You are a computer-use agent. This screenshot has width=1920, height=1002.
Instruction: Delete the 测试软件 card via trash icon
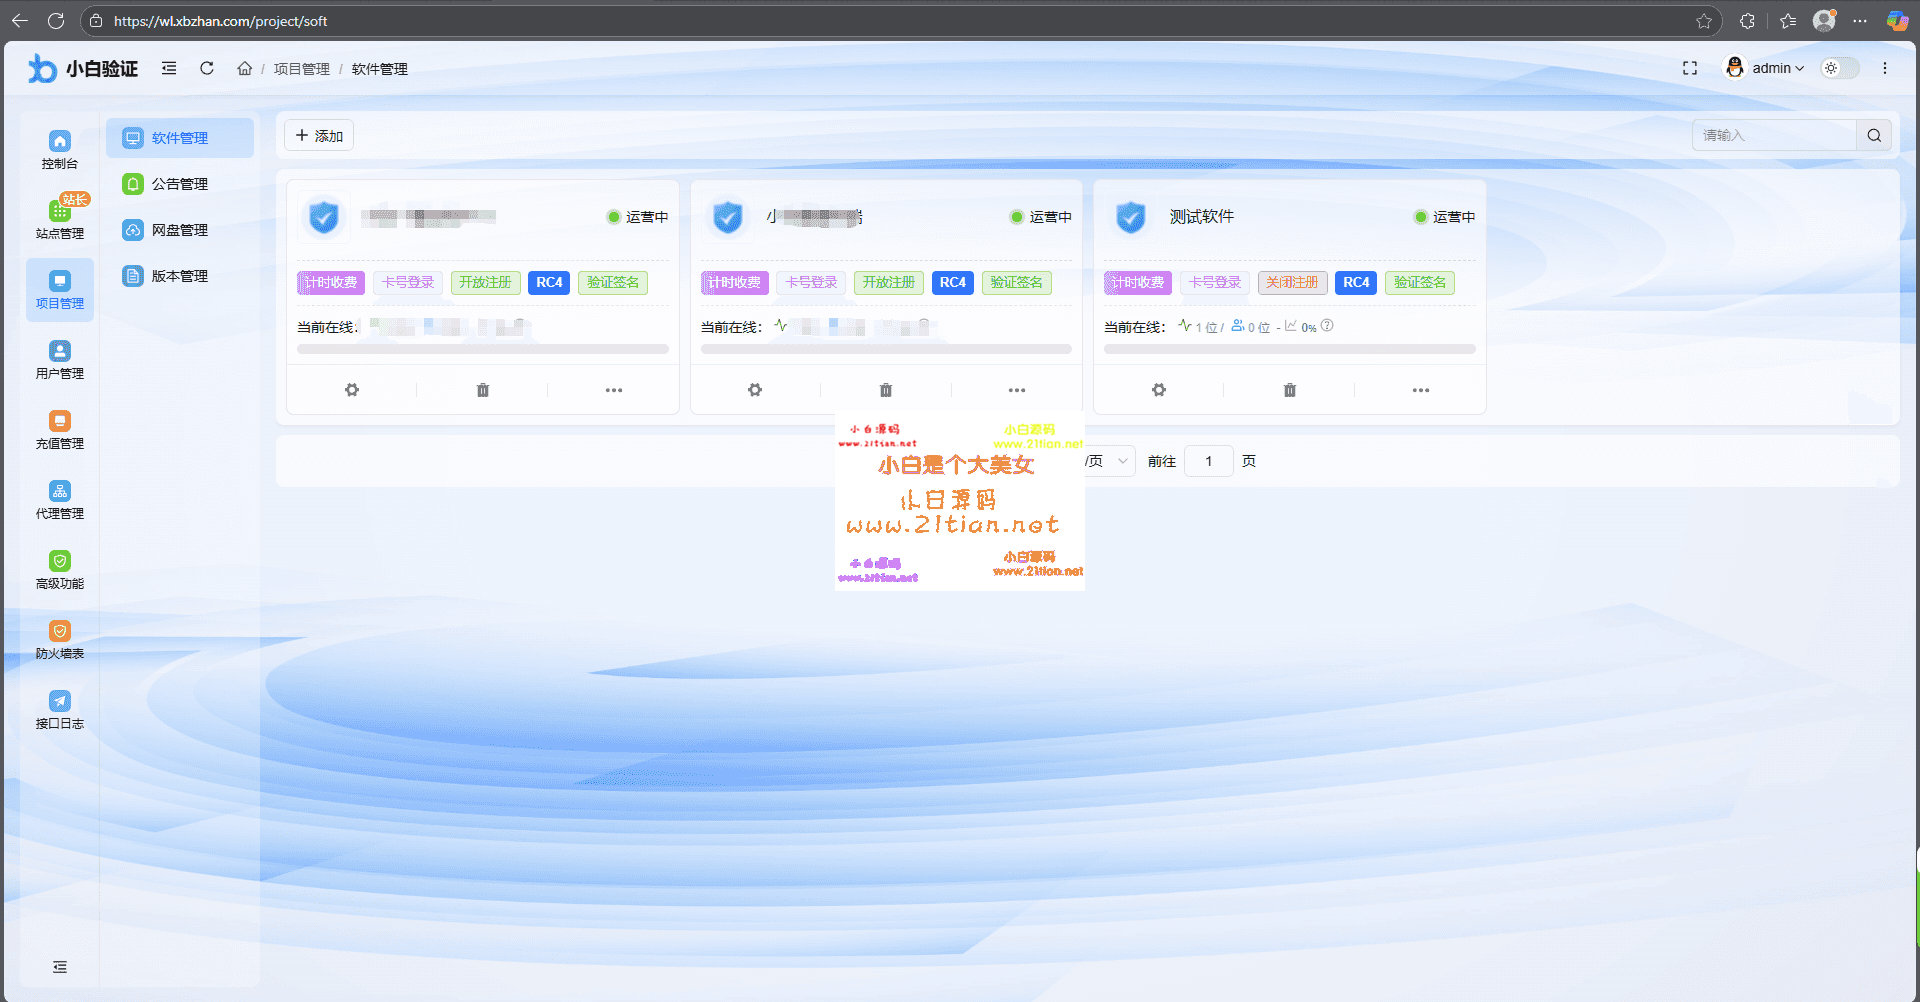[x=1288, y=389]
